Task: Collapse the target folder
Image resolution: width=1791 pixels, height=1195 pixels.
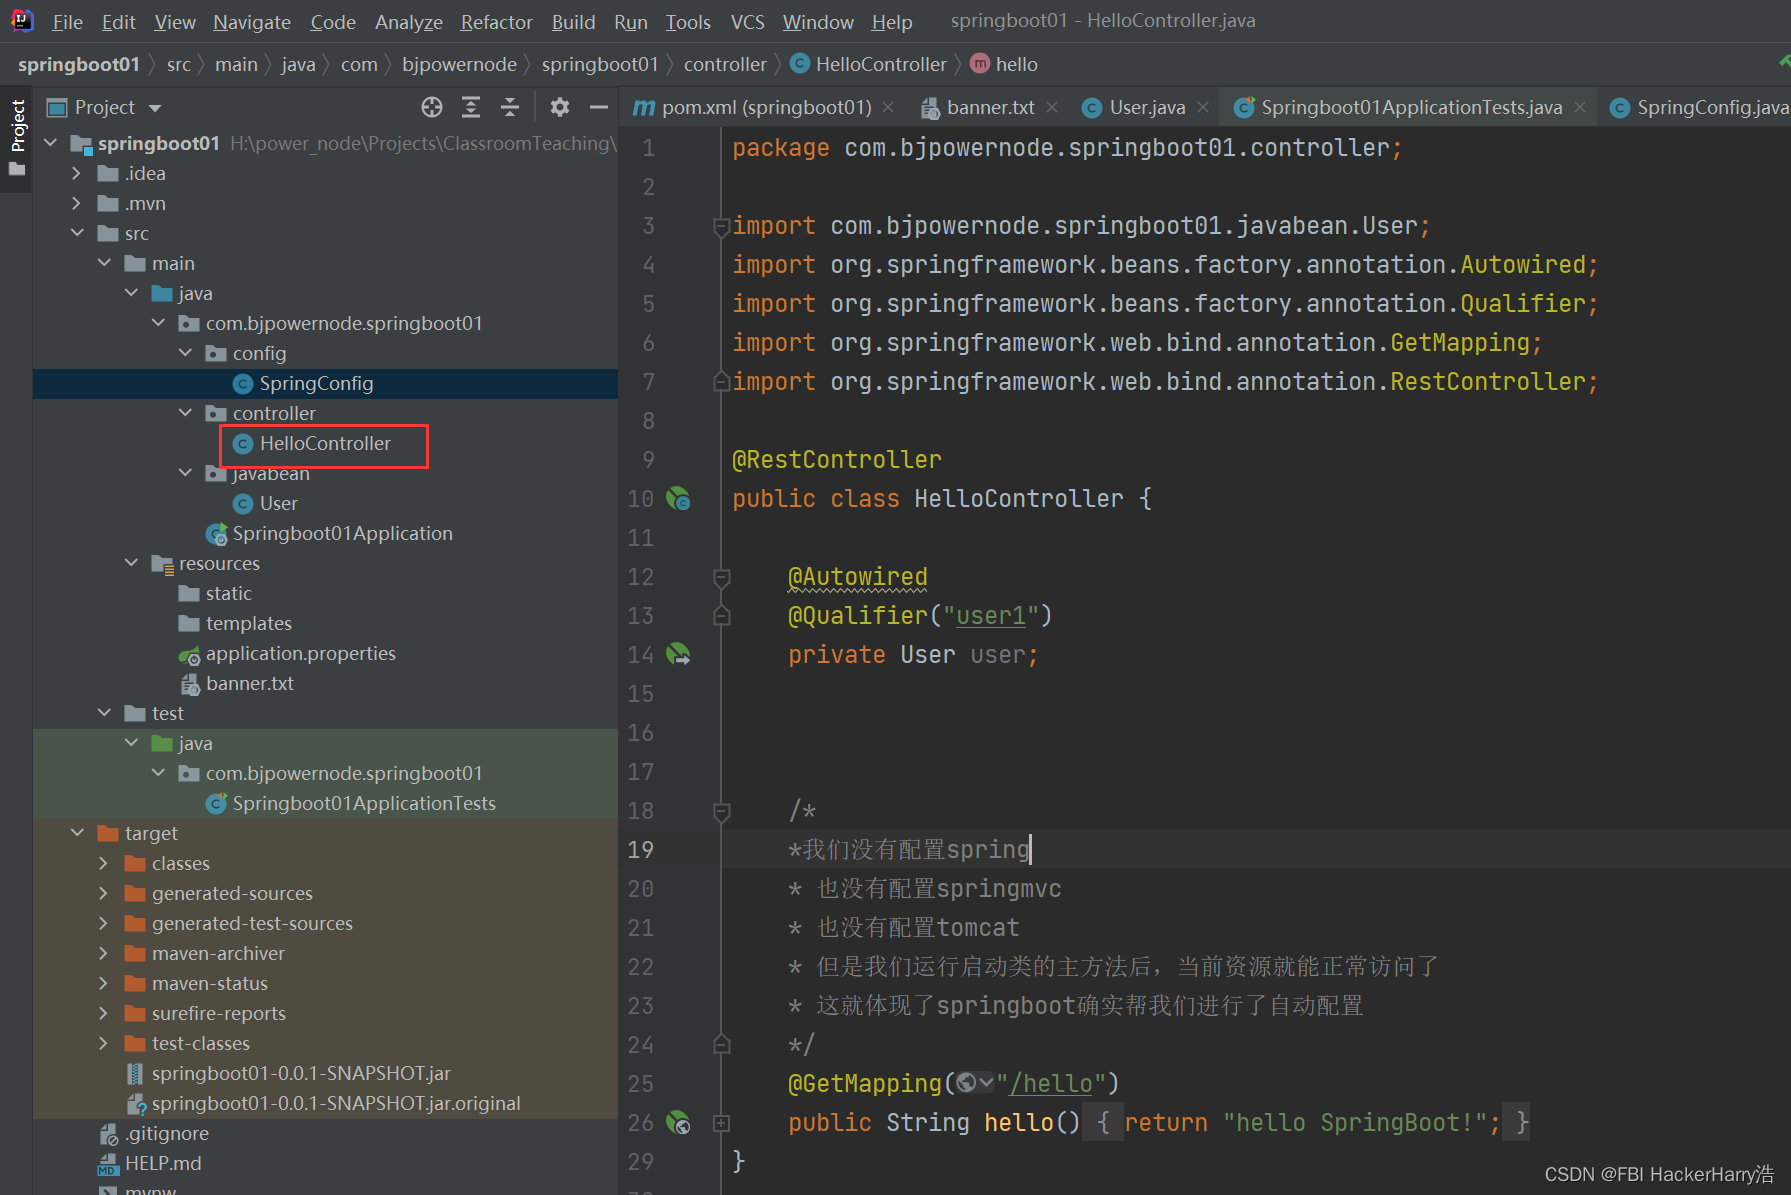Action: click(77, 833)
